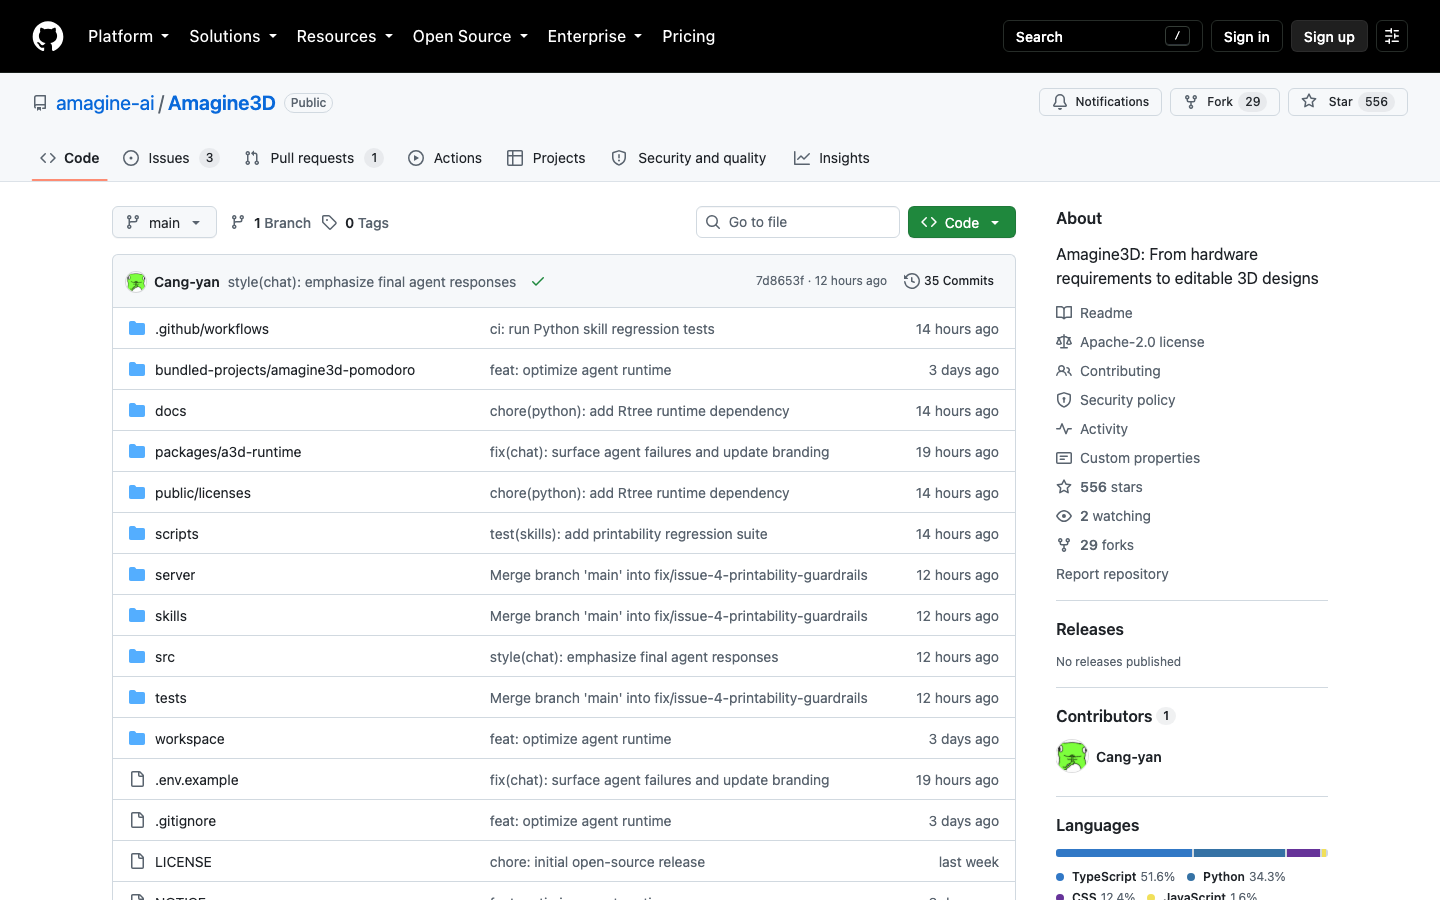Star the Amagine3D repository

(1347, 102)
